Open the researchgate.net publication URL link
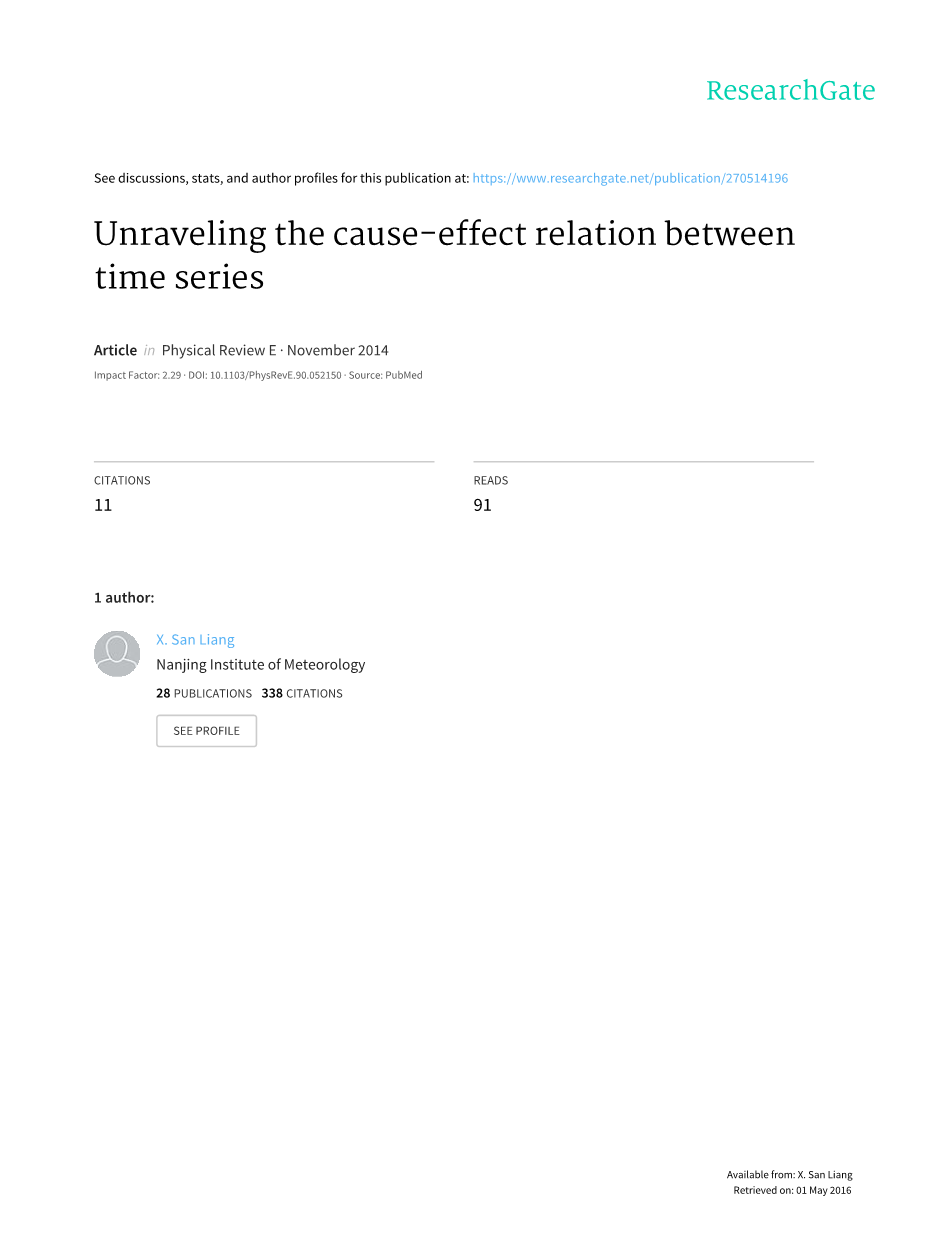This screenshot has height=1260, width=945. point(630,178)
